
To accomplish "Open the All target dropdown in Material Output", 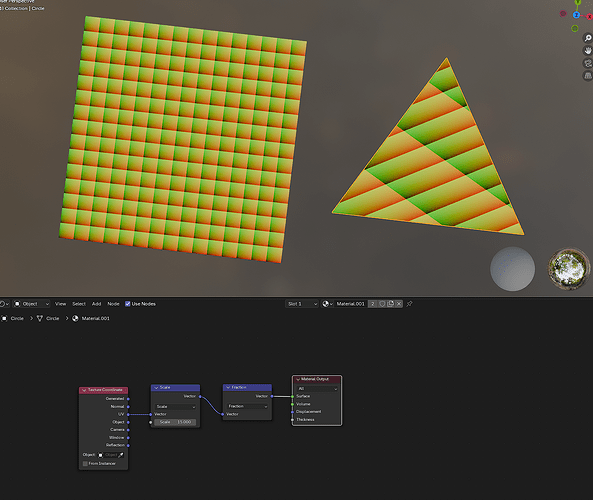I will (x=317, y=389).
